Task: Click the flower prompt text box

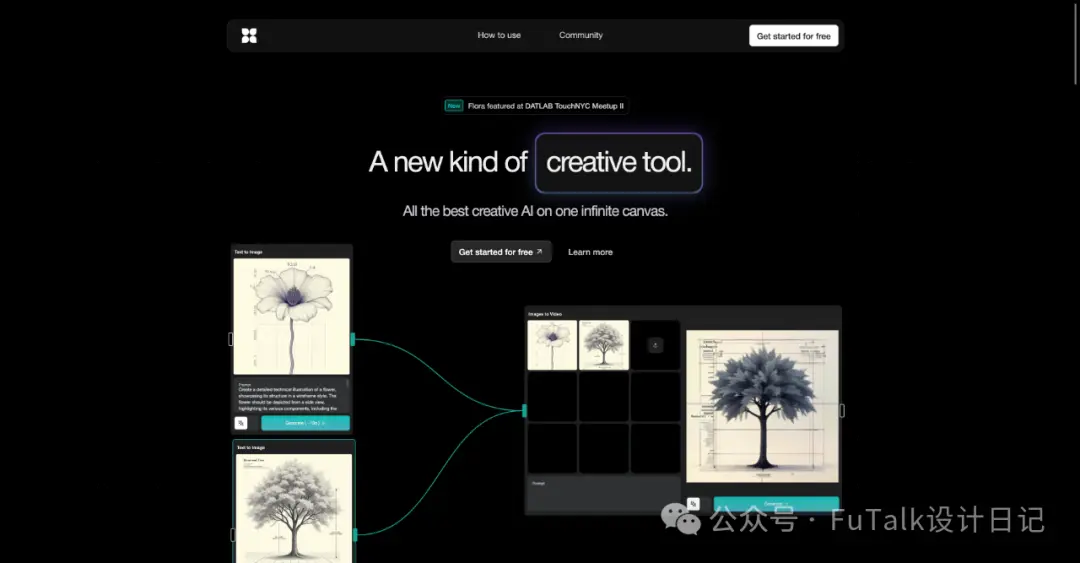Action: coord(291,396)
